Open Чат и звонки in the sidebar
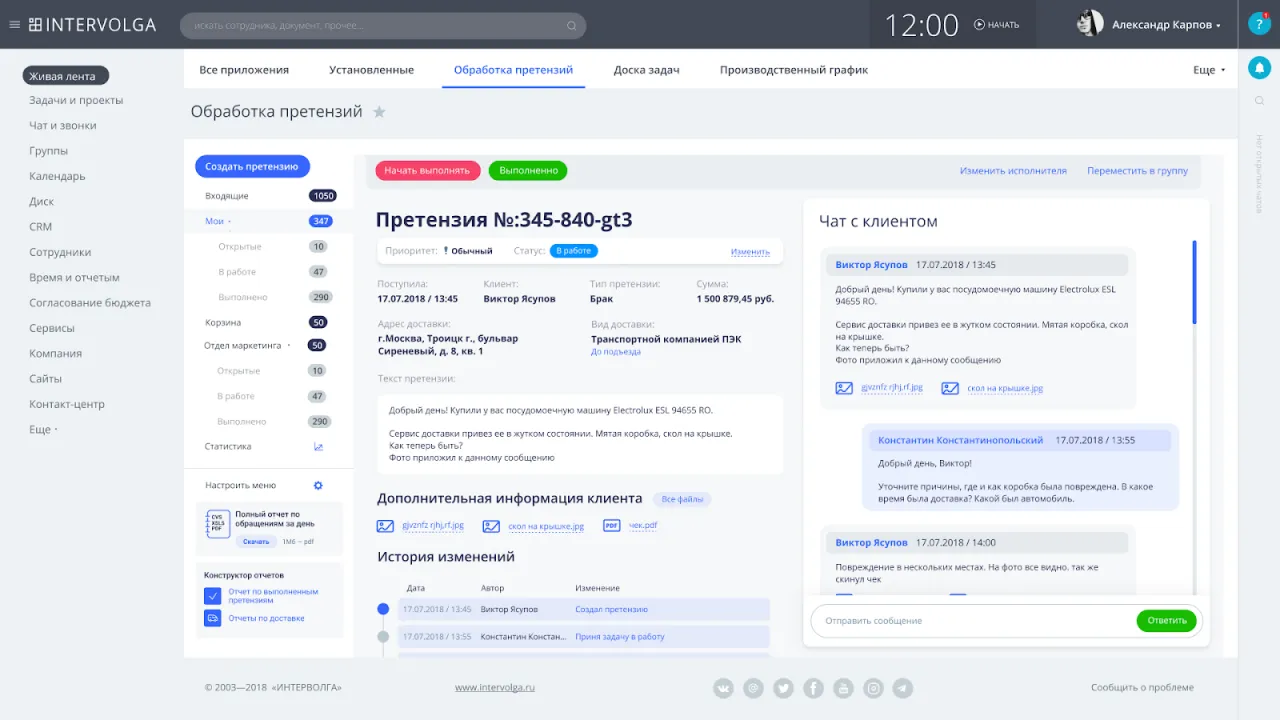The height and width of the screenshot is (720, 1280). tap(63, 126)
